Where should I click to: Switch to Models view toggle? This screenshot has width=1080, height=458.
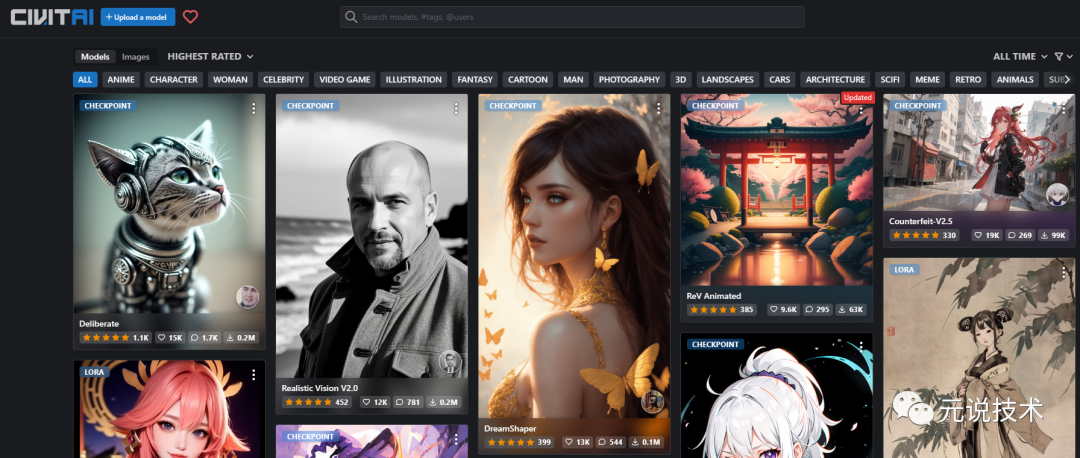click(95, 57)
